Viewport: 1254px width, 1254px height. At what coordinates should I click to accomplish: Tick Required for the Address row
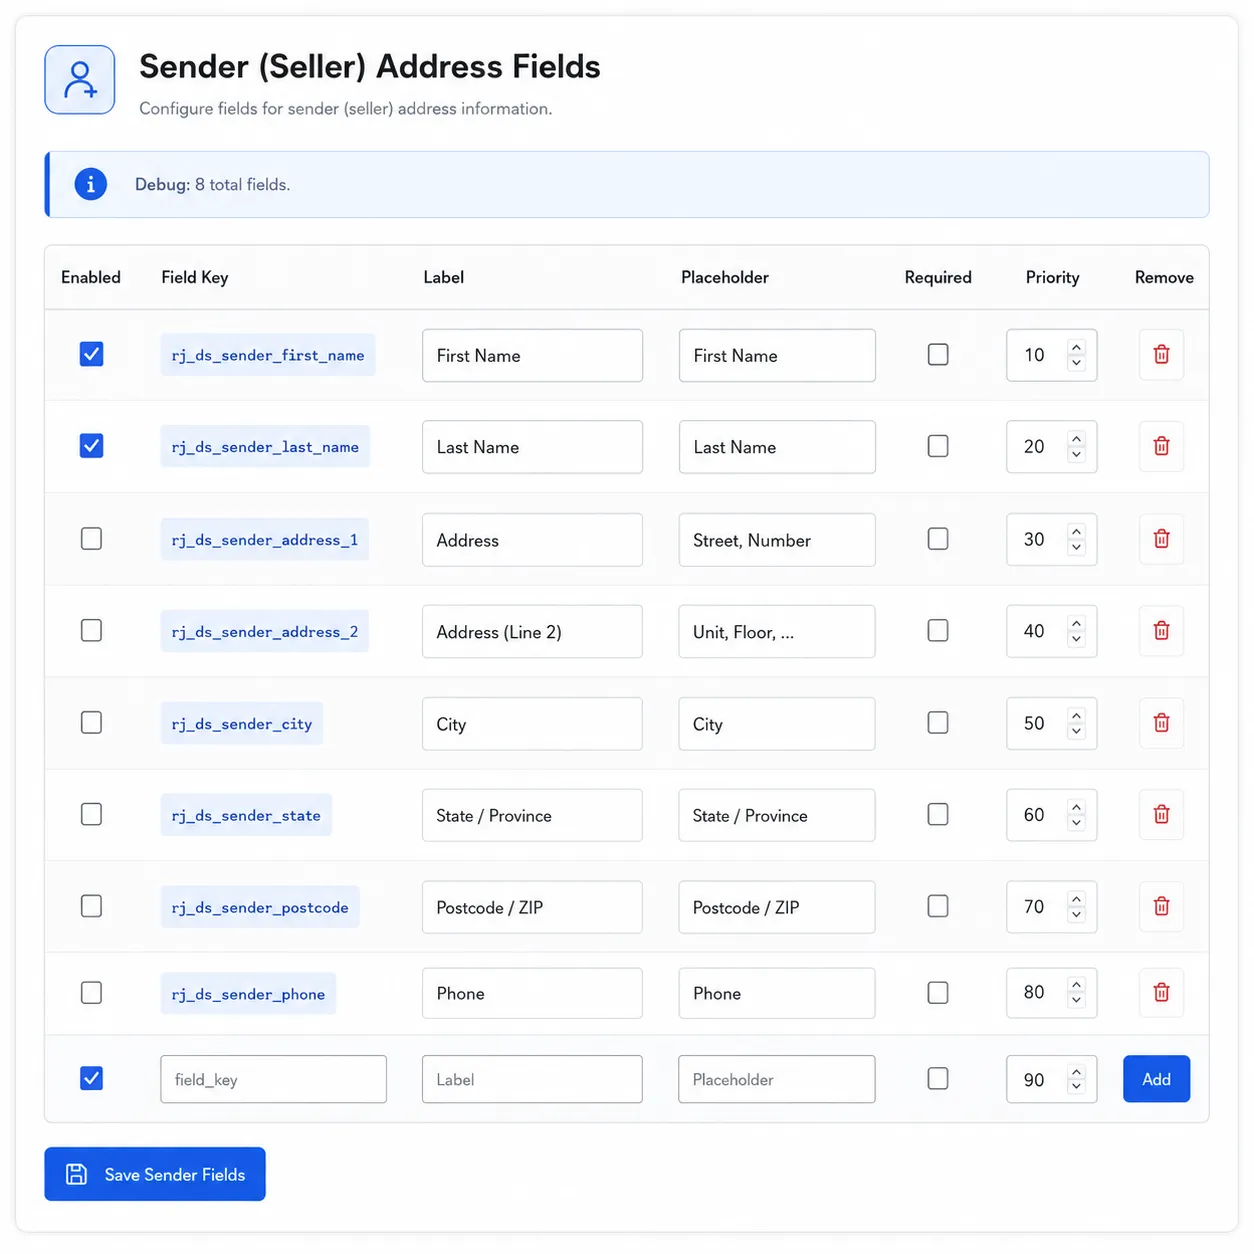tap(938, 539)
